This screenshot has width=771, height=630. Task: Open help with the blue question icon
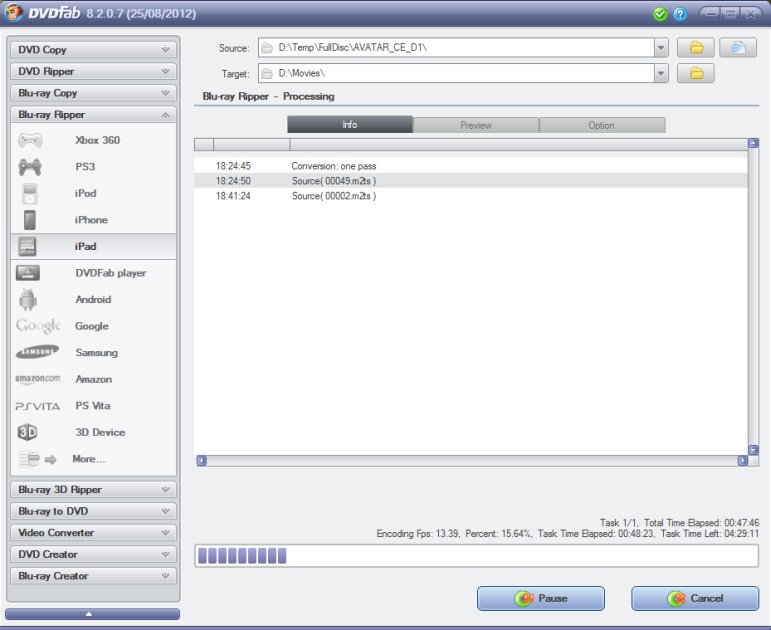pyautogui.click(x=680, y=14)
